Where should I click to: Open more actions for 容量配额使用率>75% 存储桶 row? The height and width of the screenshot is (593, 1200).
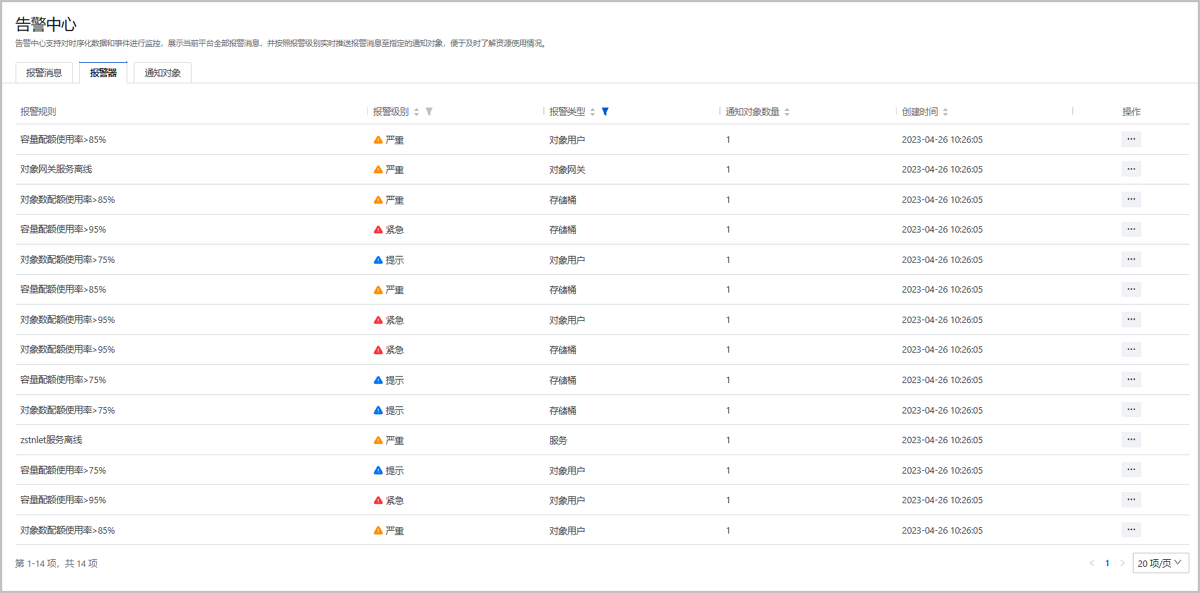point(1131,380)
